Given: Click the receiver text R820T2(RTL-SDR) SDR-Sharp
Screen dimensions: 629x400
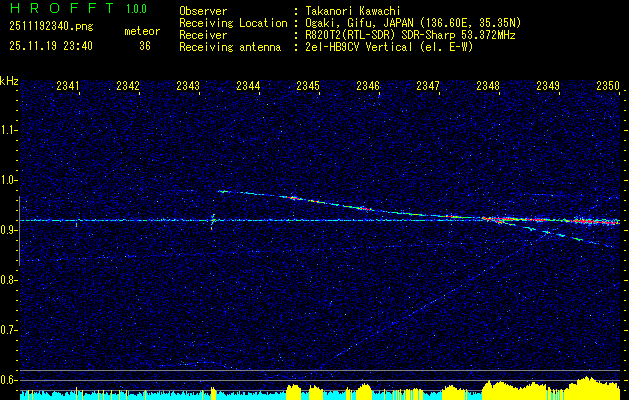Looking at the screenshot, I should click(380, 35).
